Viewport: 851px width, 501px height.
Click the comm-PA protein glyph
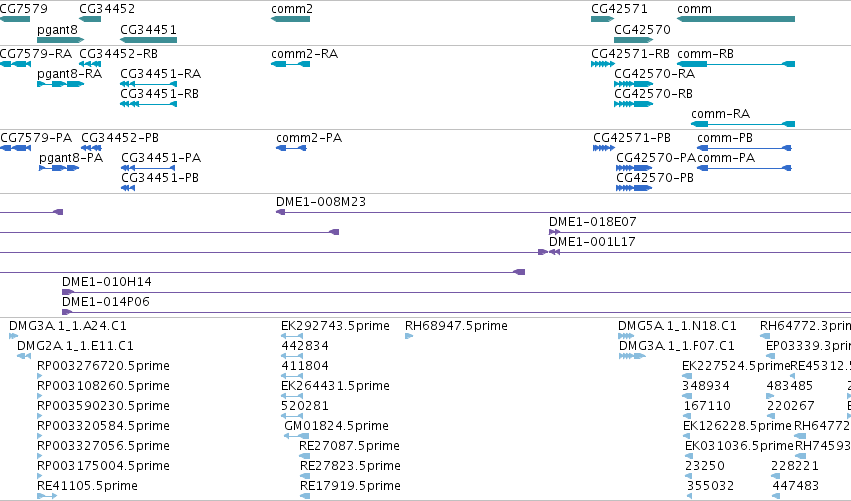(744, 168)
